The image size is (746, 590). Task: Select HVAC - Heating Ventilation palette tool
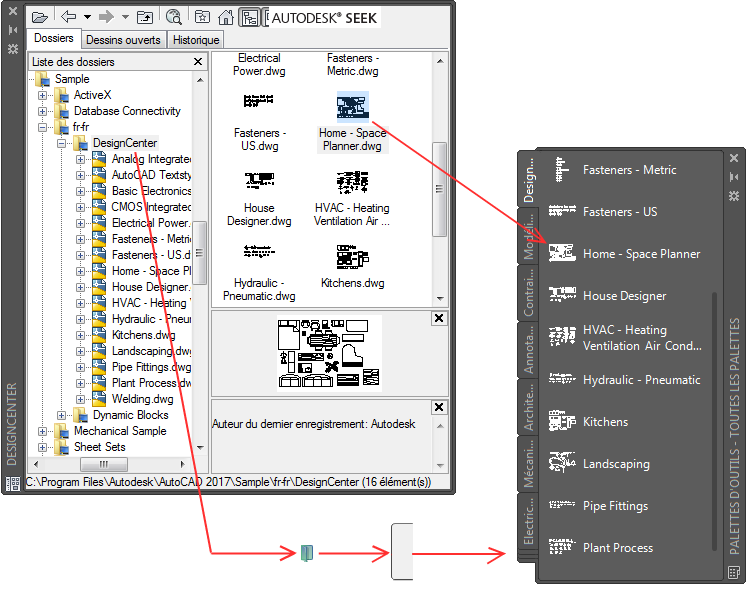tap(627, 337)
